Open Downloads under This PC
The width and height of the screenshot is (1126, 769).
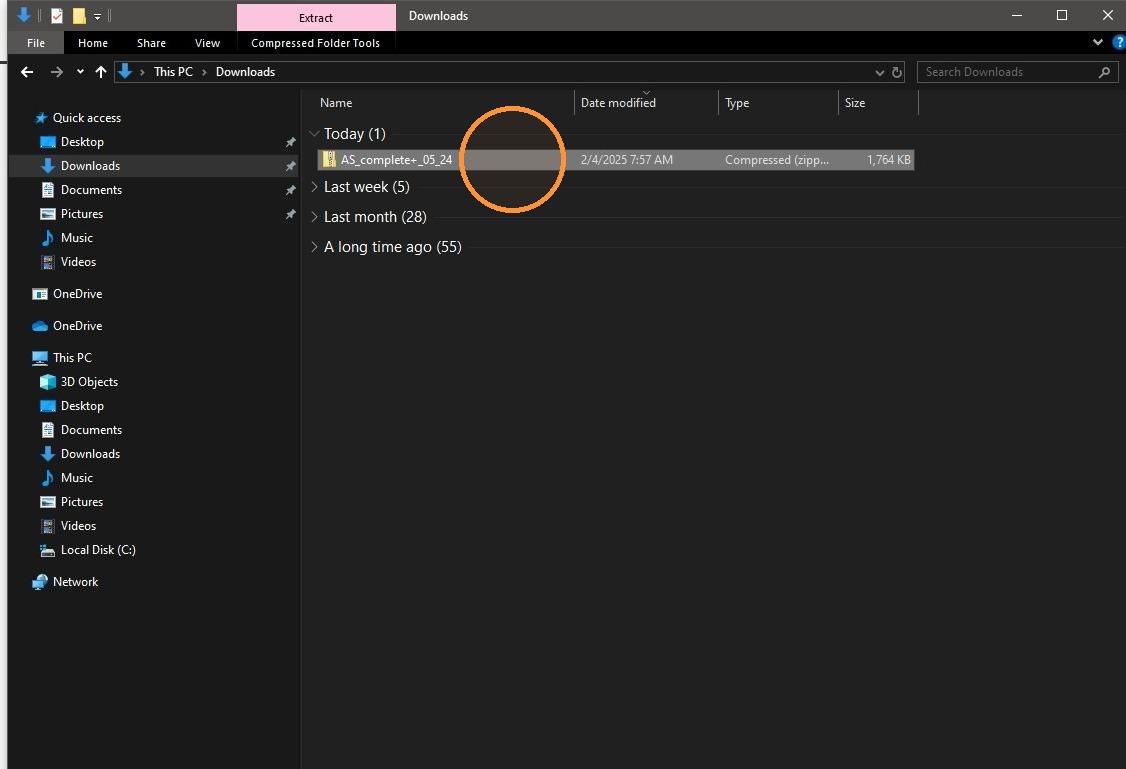click(90, 454)
